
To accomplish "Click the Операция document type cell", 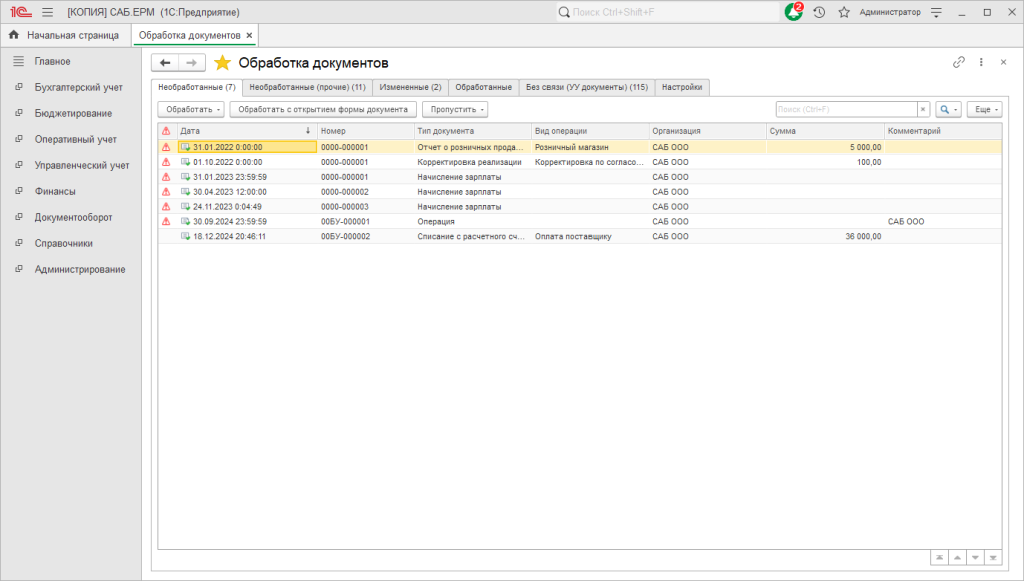I will point(472,221).
